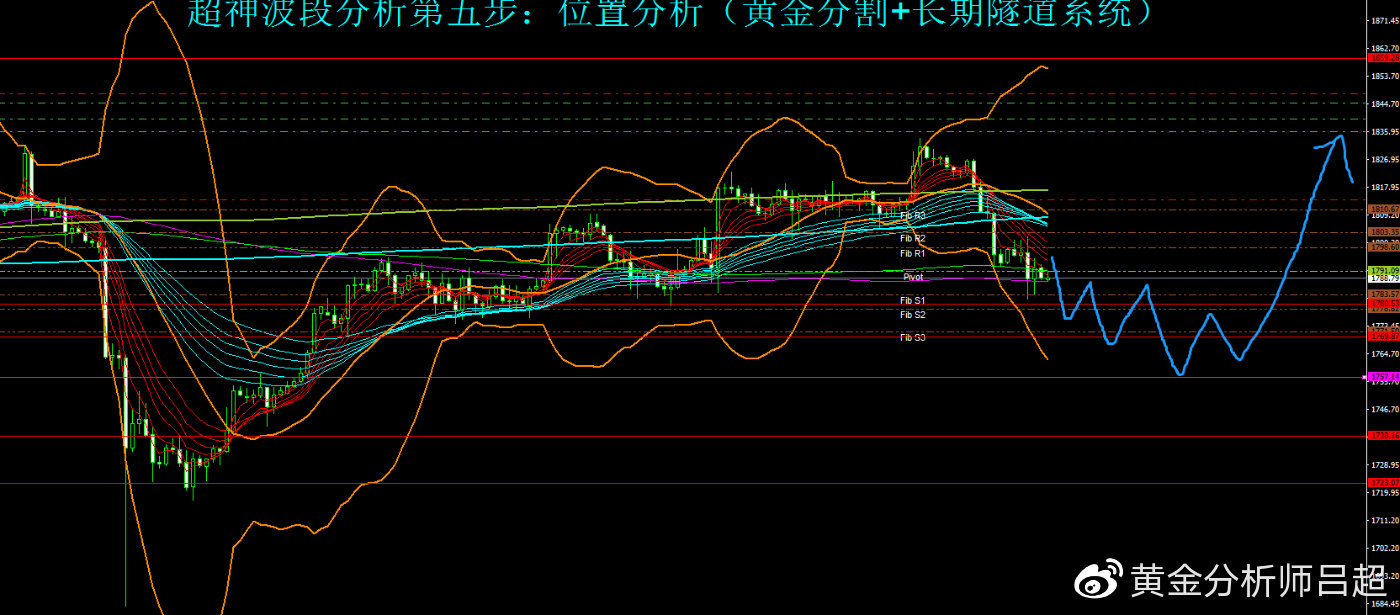Click the Fib R3 level label

pos(912,215)
